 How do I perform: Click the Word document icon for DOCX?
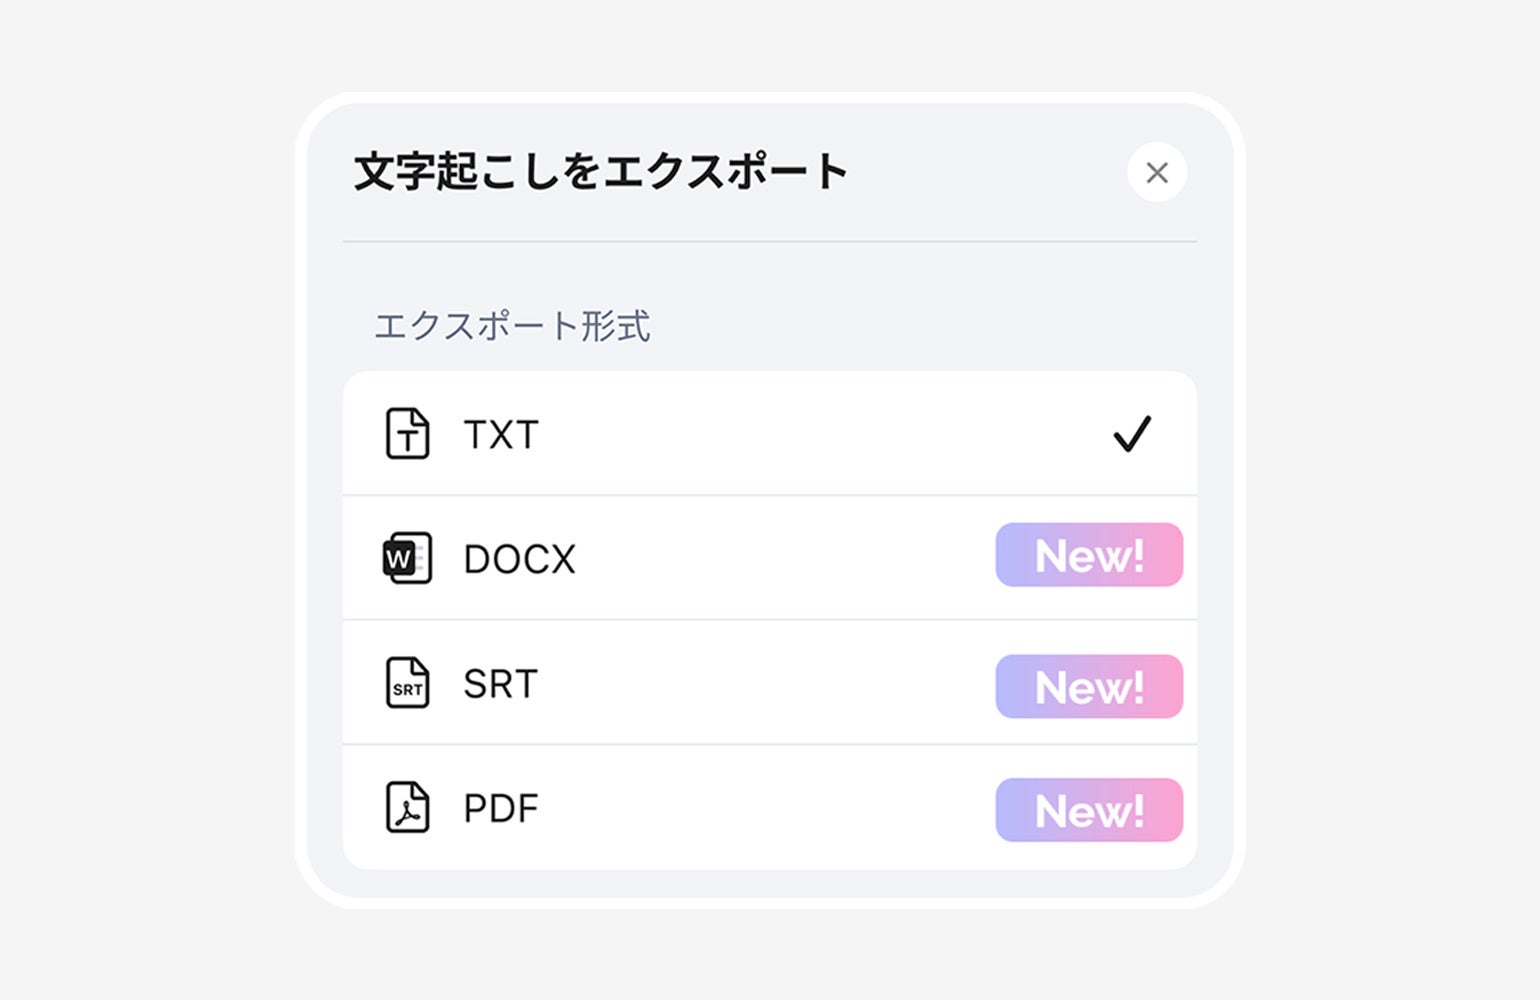[407, 558]
